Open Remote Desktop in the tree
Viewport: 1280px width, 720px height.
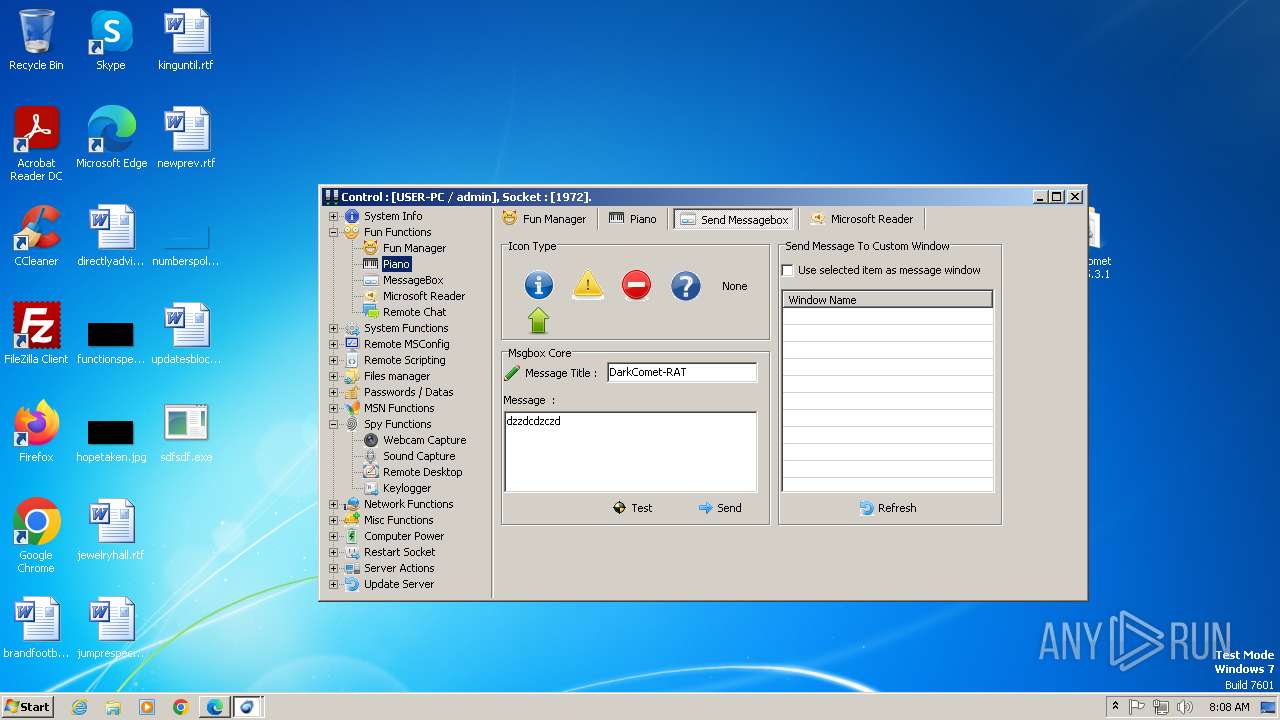tap(422, 472)
